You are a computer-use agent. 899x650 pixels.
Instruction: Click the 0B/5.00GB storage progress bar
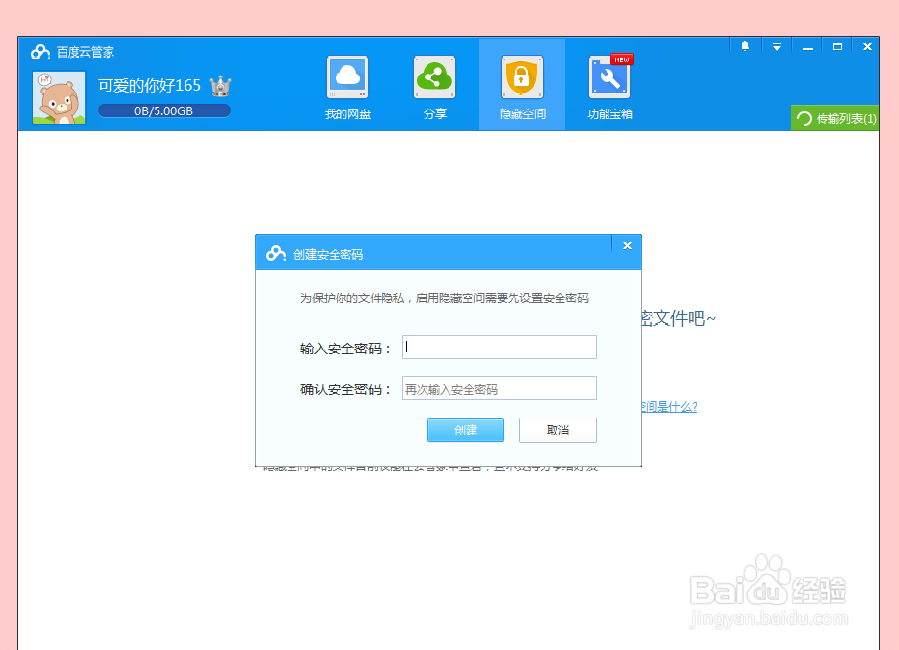tap(165, 111)
